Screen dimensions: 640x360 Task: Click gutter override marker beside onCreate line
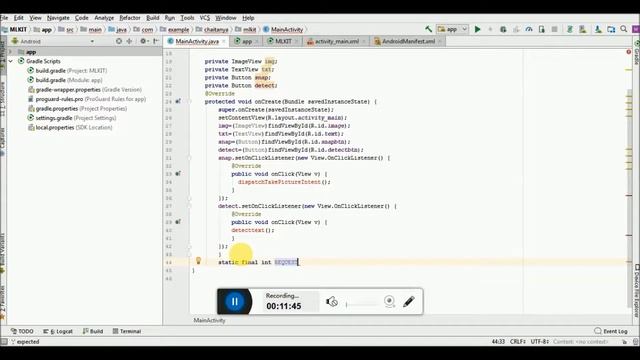click(x=178, y=101)
